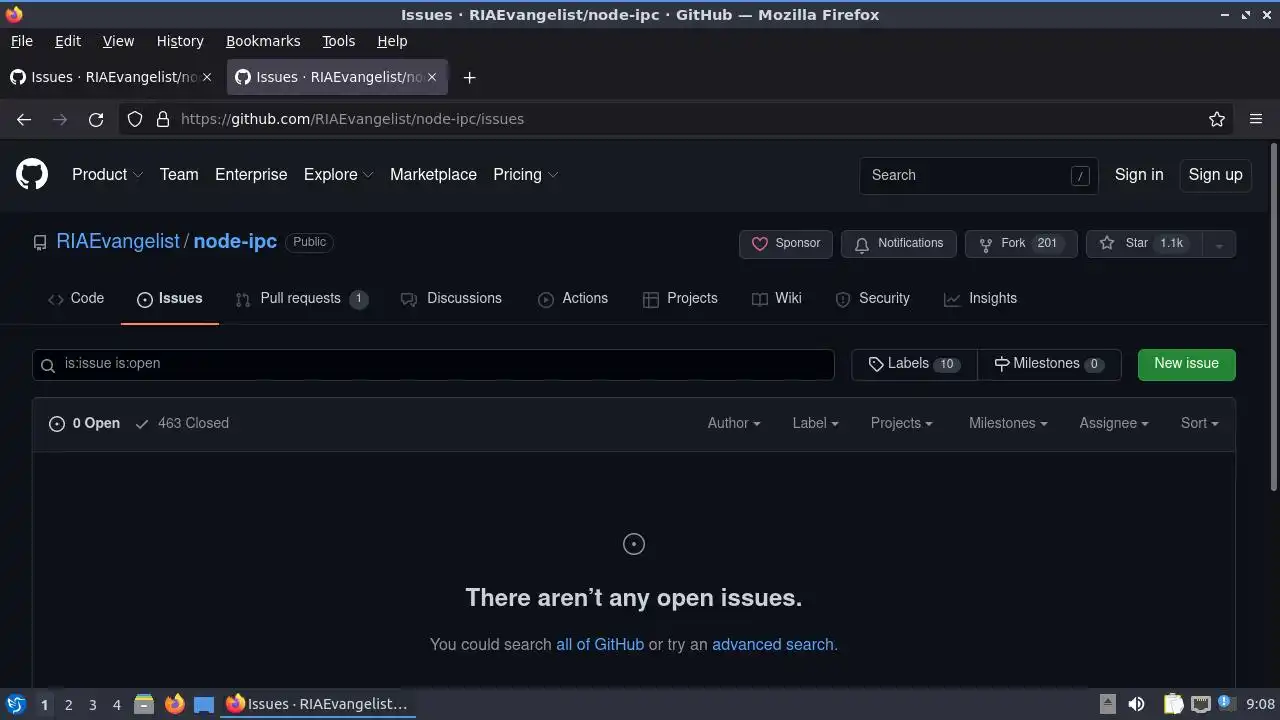The width and height of the screenshot is (1280, 720).
Task: Expand the Label filter dropdown
Action: 815,423
